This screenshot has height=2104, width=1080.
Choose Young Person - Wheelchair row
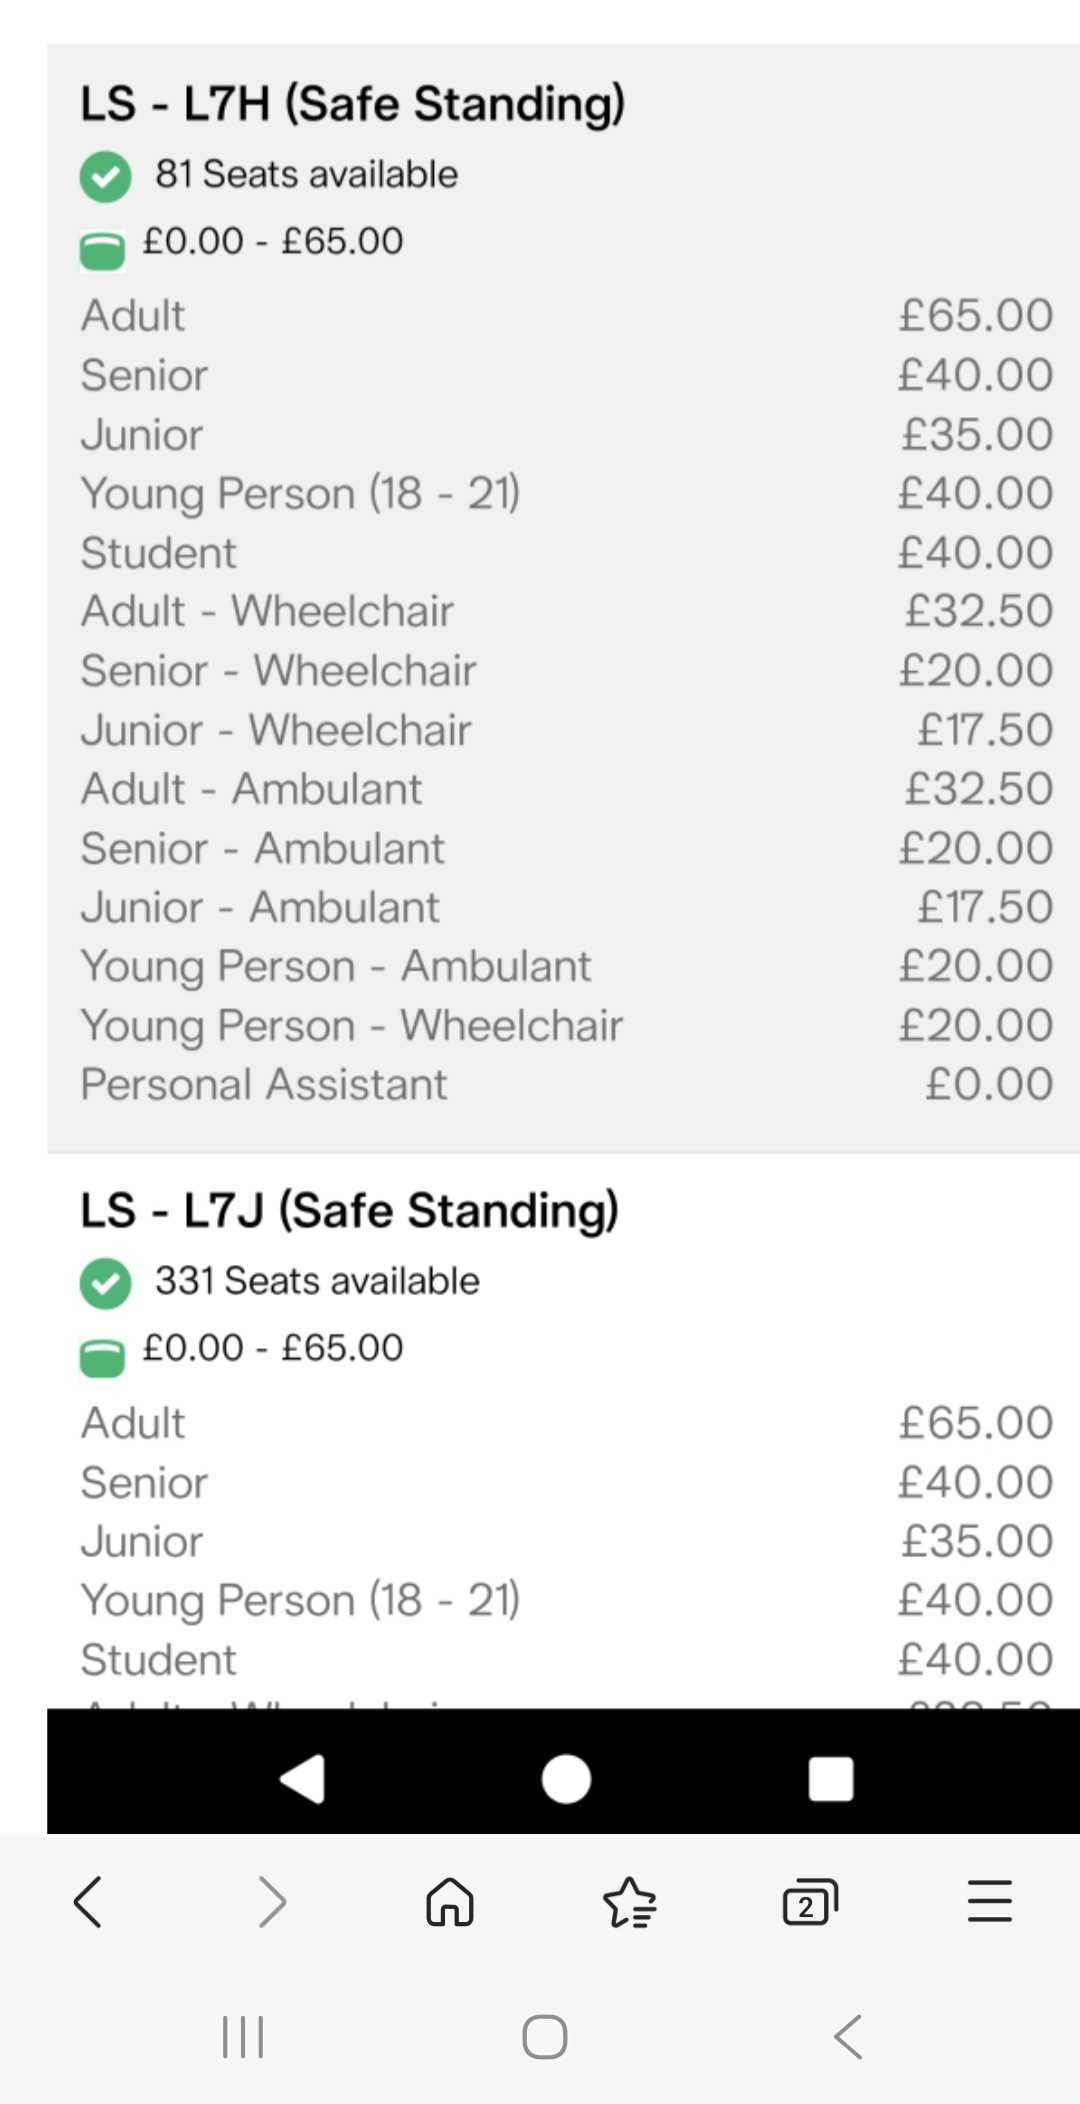(566, 1026)
